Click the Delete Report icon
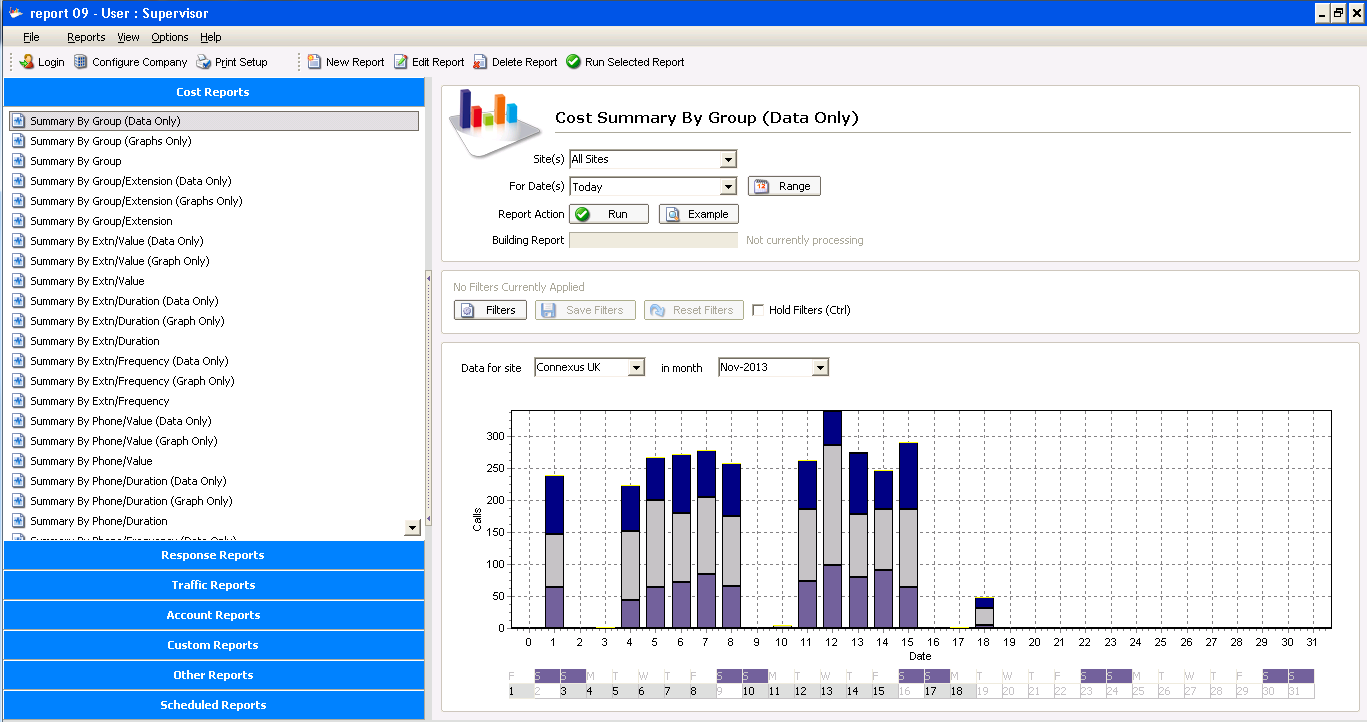Screen dimensions: 1367x722 481,62
